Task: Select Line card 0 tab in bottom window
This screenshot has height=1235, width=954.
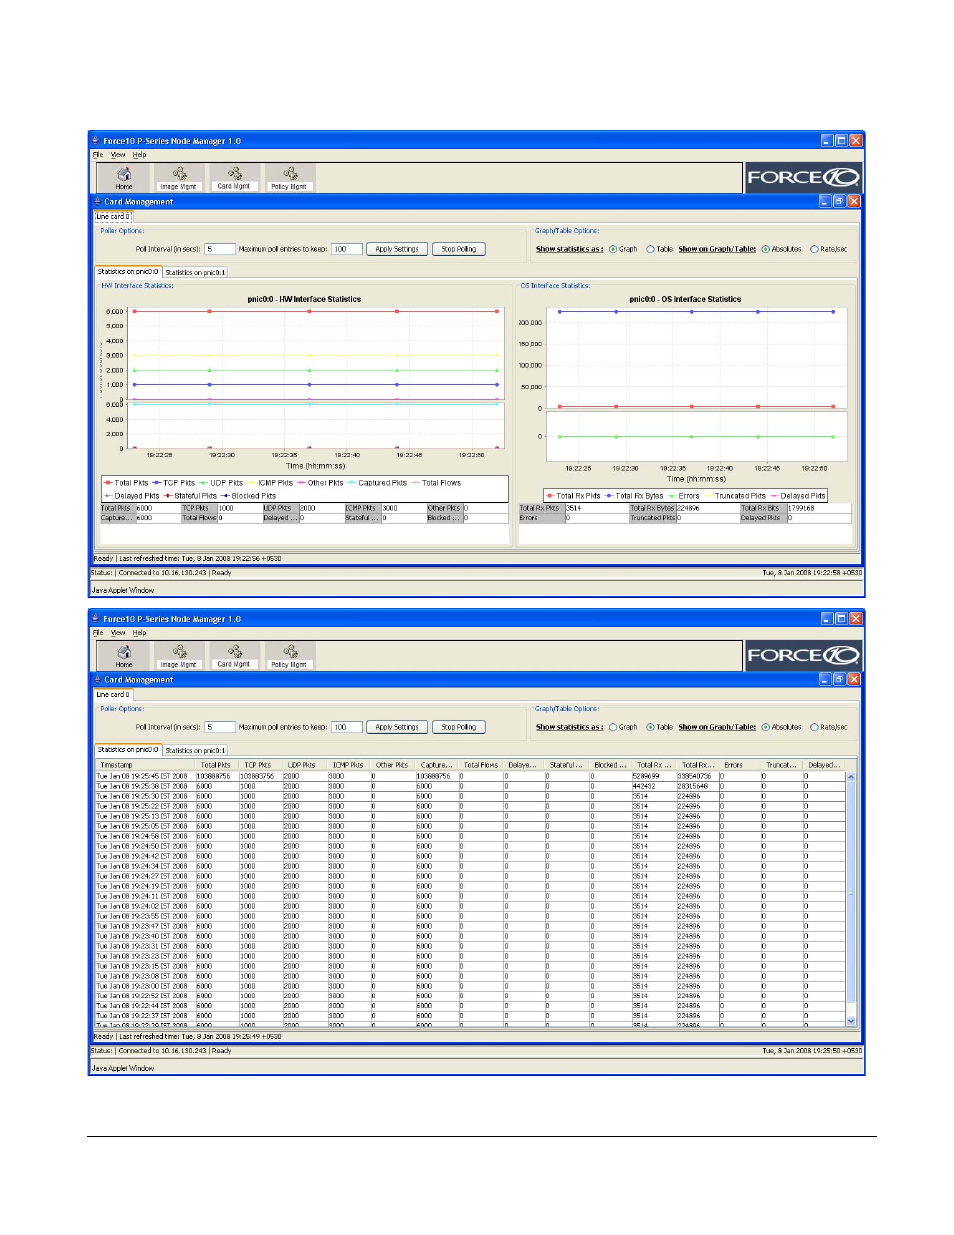Action: (x=113, y=694)
